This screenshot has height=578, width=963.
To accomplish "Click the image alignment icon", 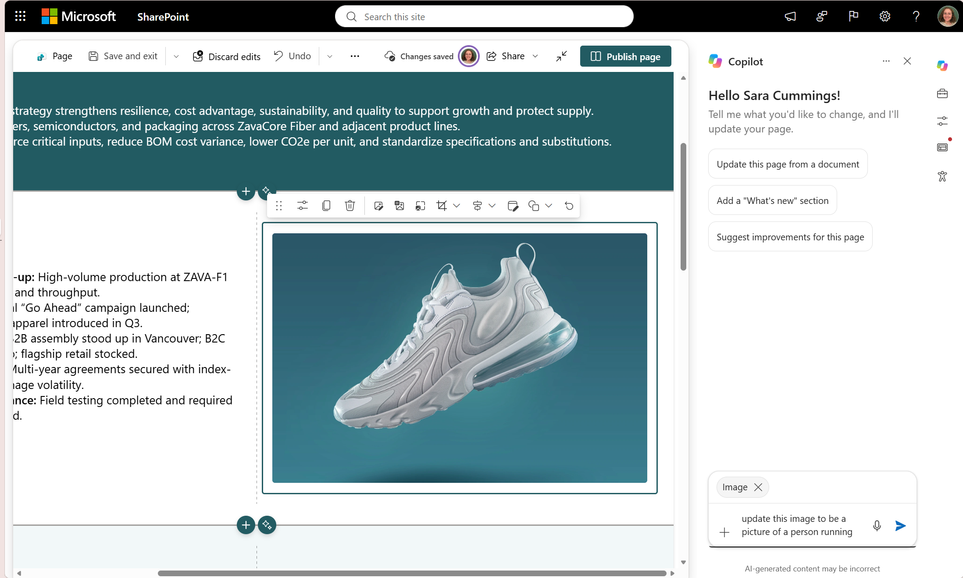I will (x=477, y=206).
